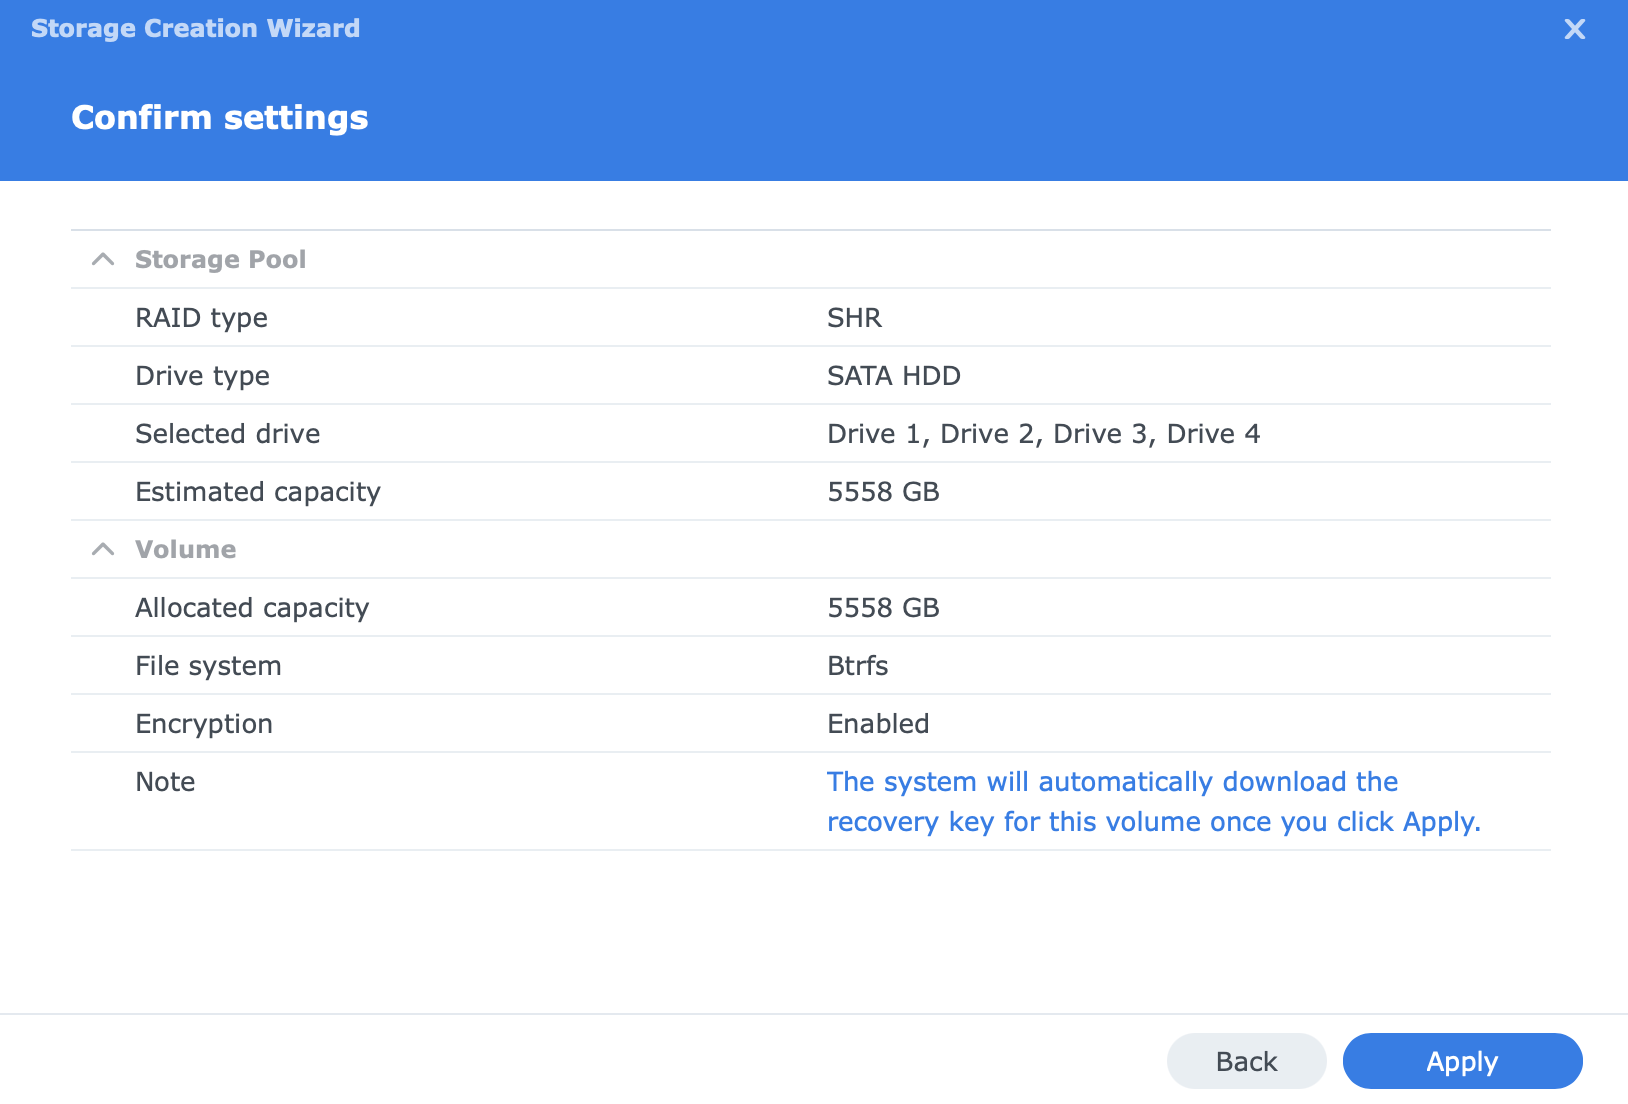Click the Selected drive row label

227,434
